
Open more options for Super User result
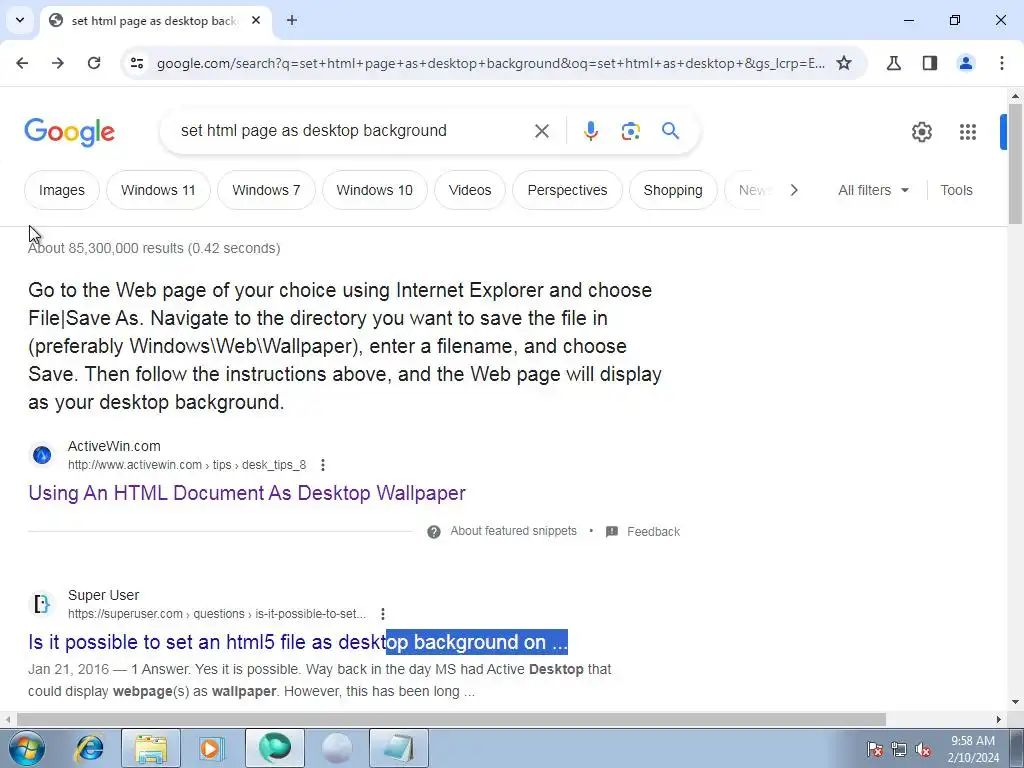click(383, 614)
